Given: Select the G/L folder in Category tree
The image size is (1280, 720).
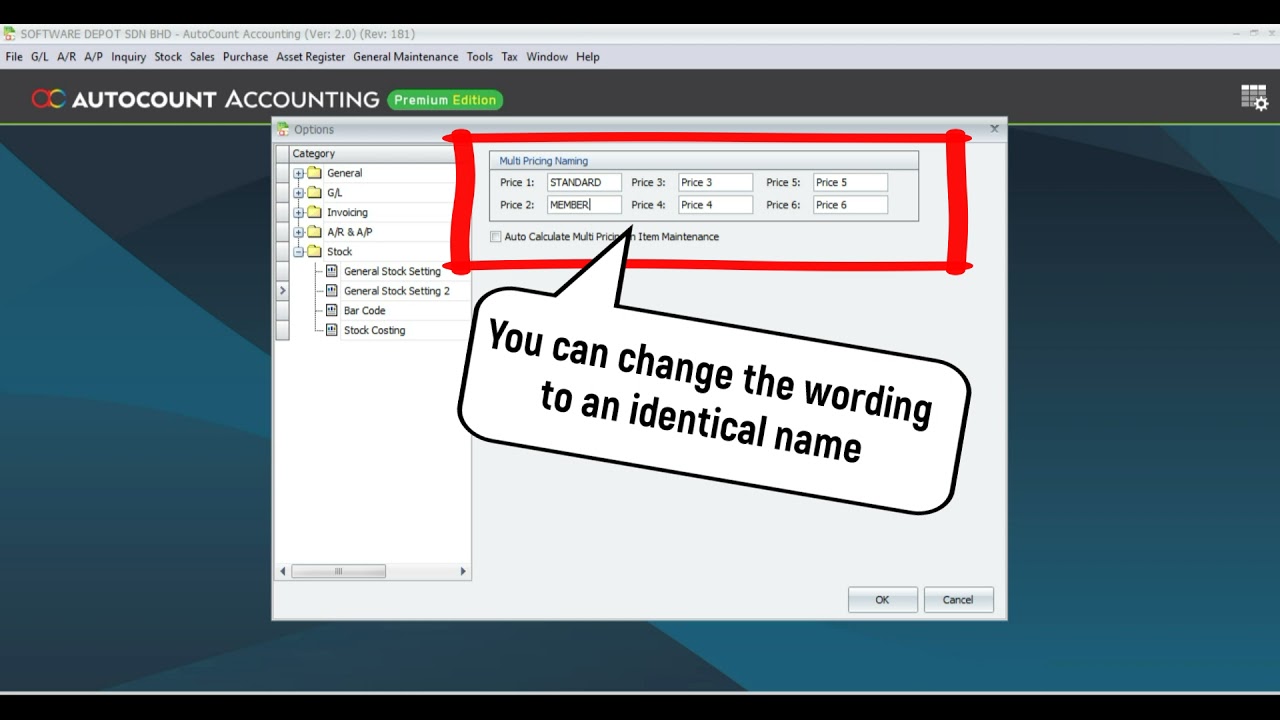Looking at the screenshot, I should click(334, 193).
